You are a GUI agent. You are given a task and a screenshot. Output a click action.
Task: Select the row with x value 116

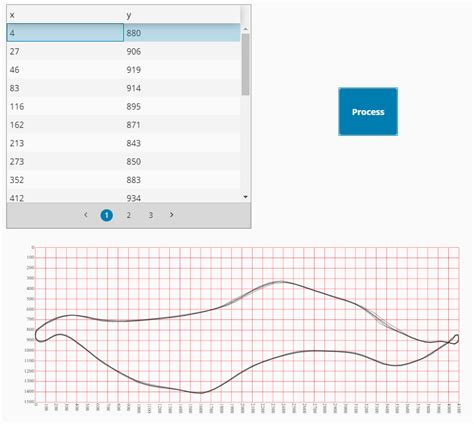(123, 106)
